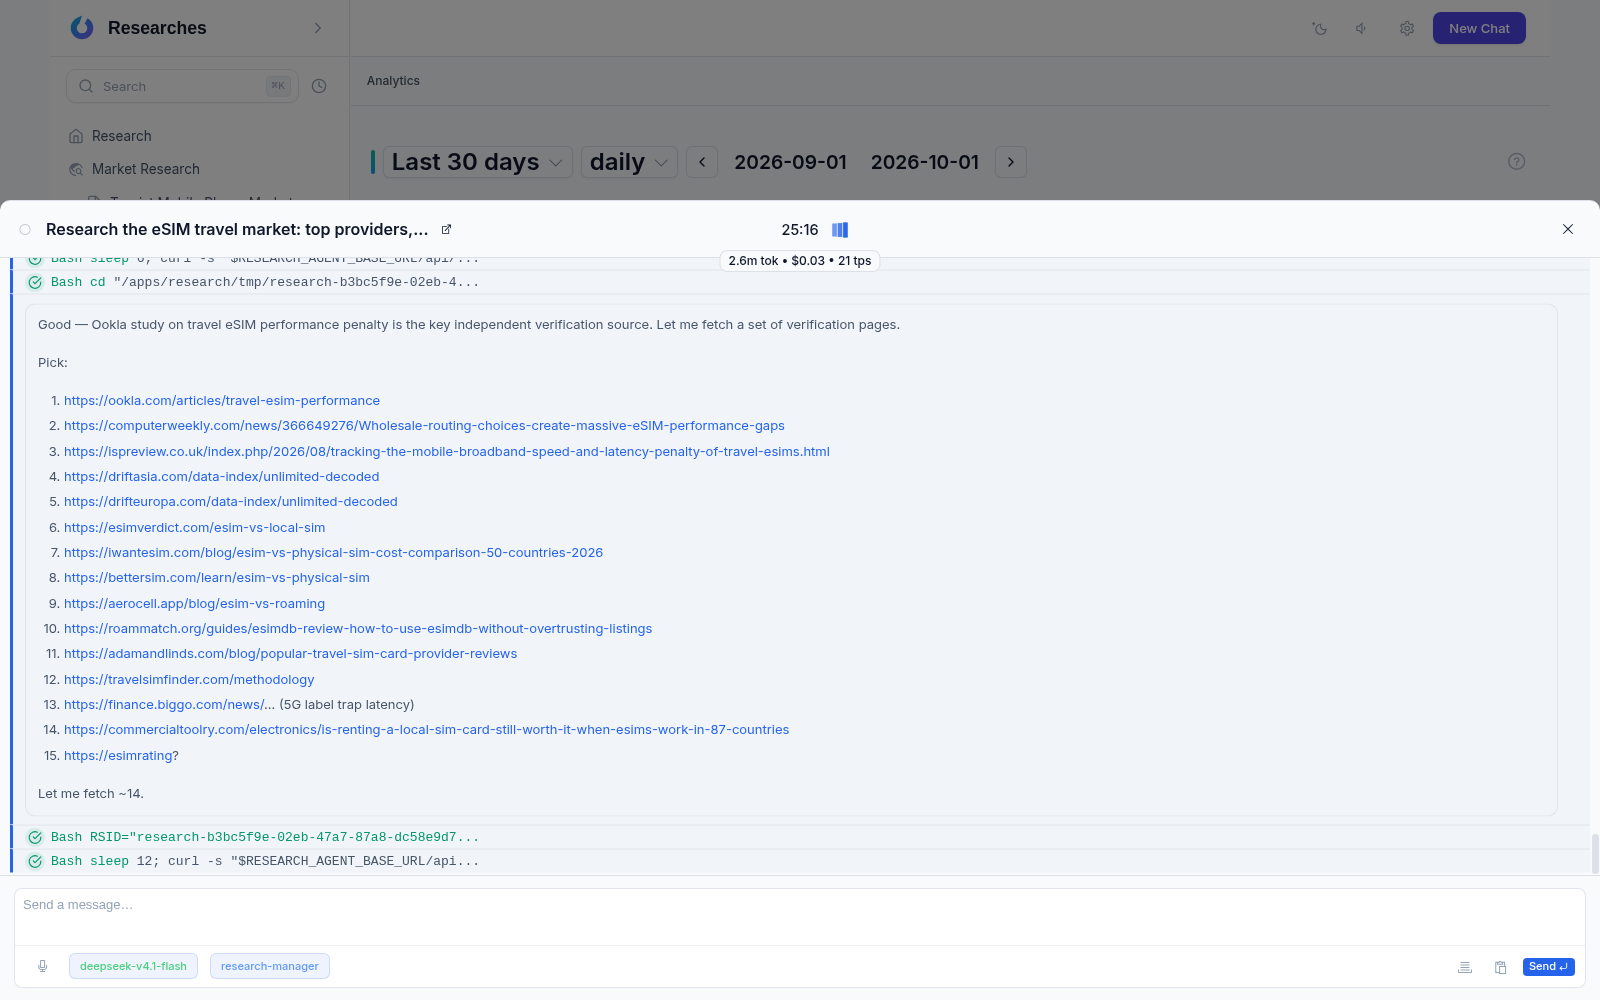The height and width of the screenshot is (1000, 1600).
Task: Mute sound with the speaker icon
Action: 1362,28
